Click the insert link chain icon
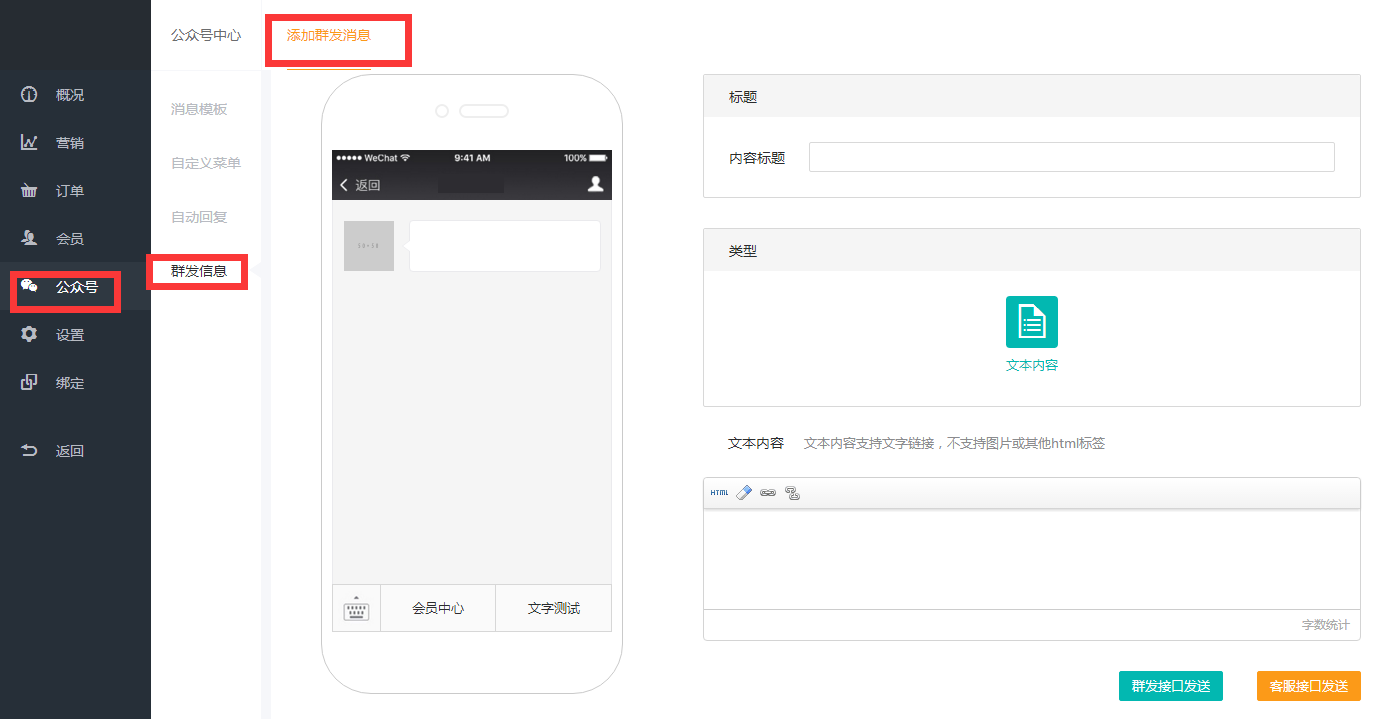This screenshot has width=1388, height=719. (768, 493)
